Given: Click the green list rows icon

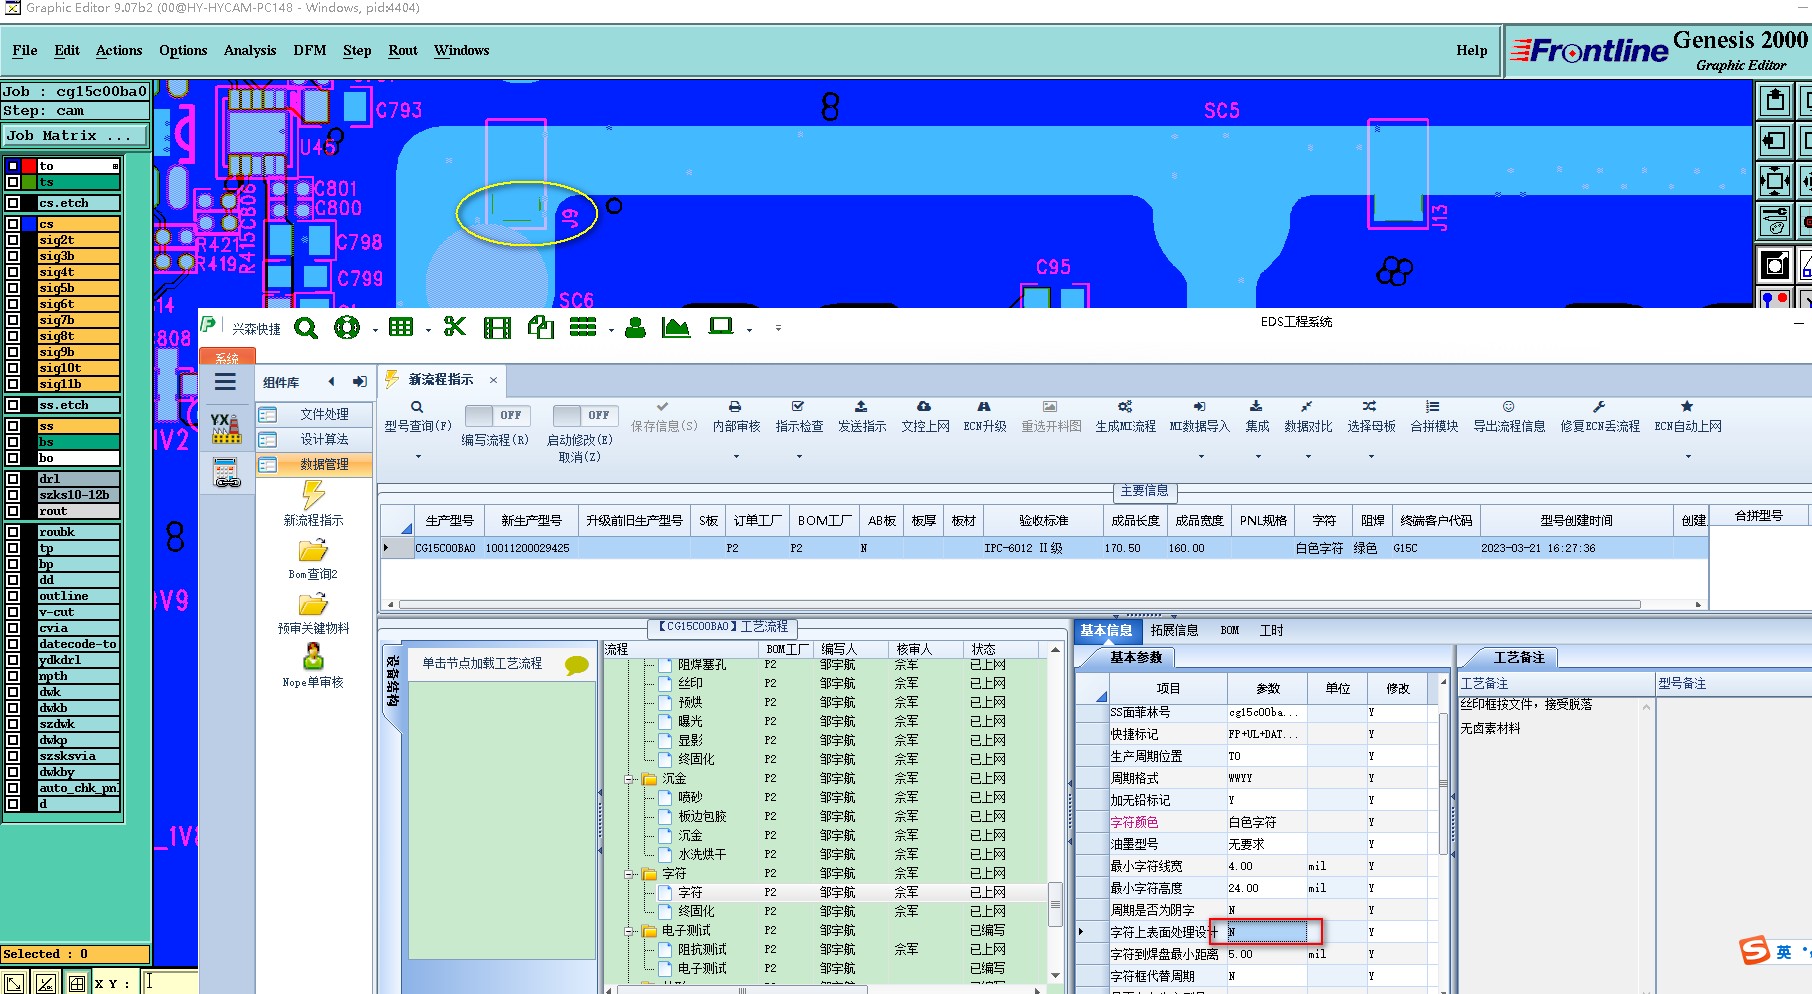Looking at the screenshot, I should 583,327.
